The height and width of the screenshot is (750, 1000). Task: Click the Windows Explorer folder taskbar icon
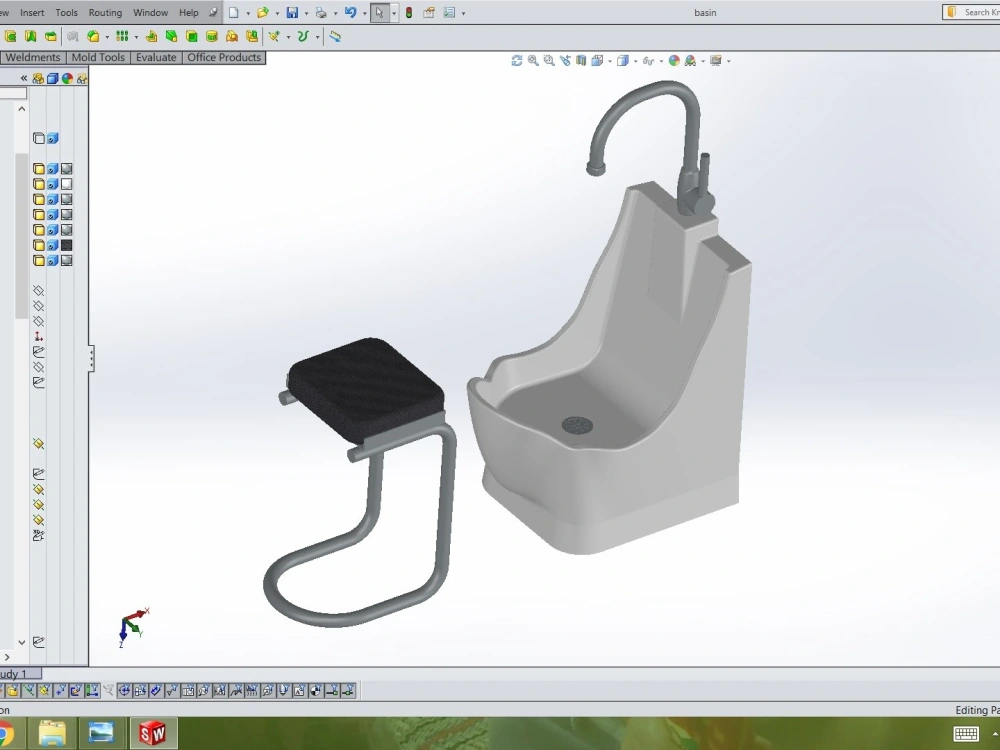52,733
